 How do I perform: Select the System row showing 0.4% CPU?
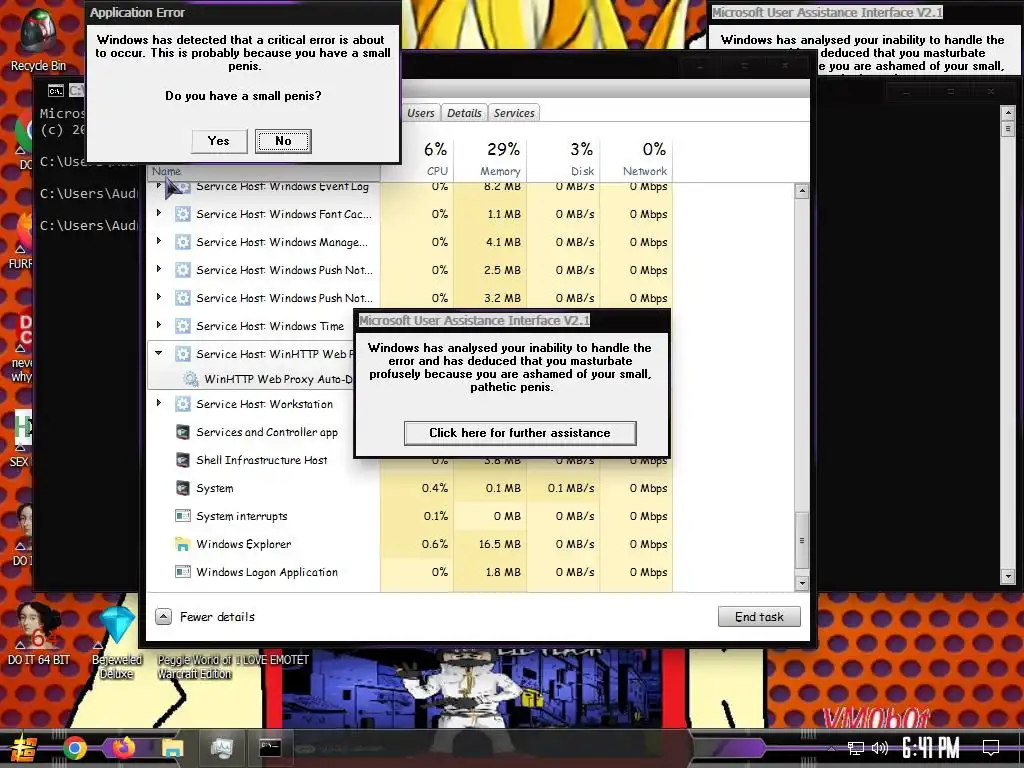[x=410, y=488]
